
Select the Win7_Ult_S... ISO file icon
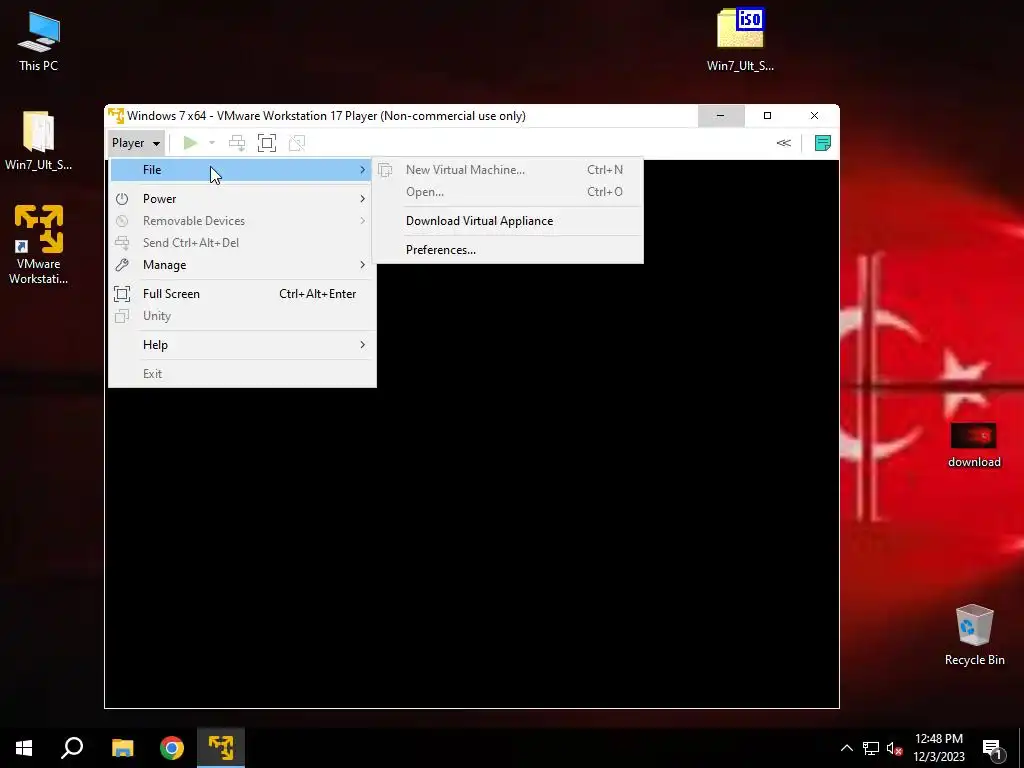pos(740,39)
